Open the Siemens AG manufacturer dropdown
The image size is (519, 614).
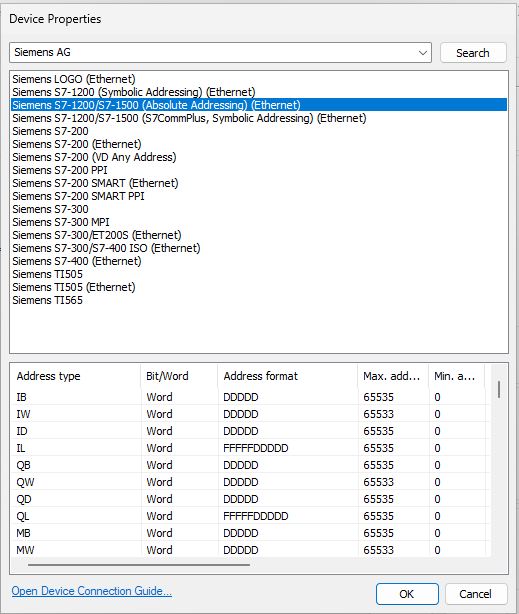[220, 52]
